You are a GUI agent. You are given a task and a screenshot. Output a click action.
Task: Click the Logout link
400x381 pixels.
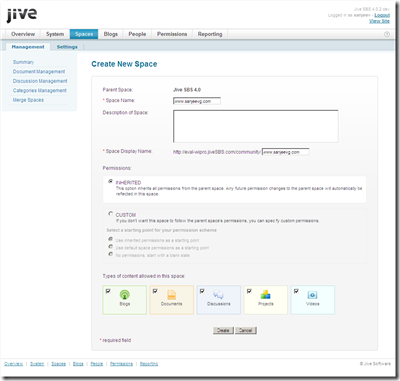[382, 15]
